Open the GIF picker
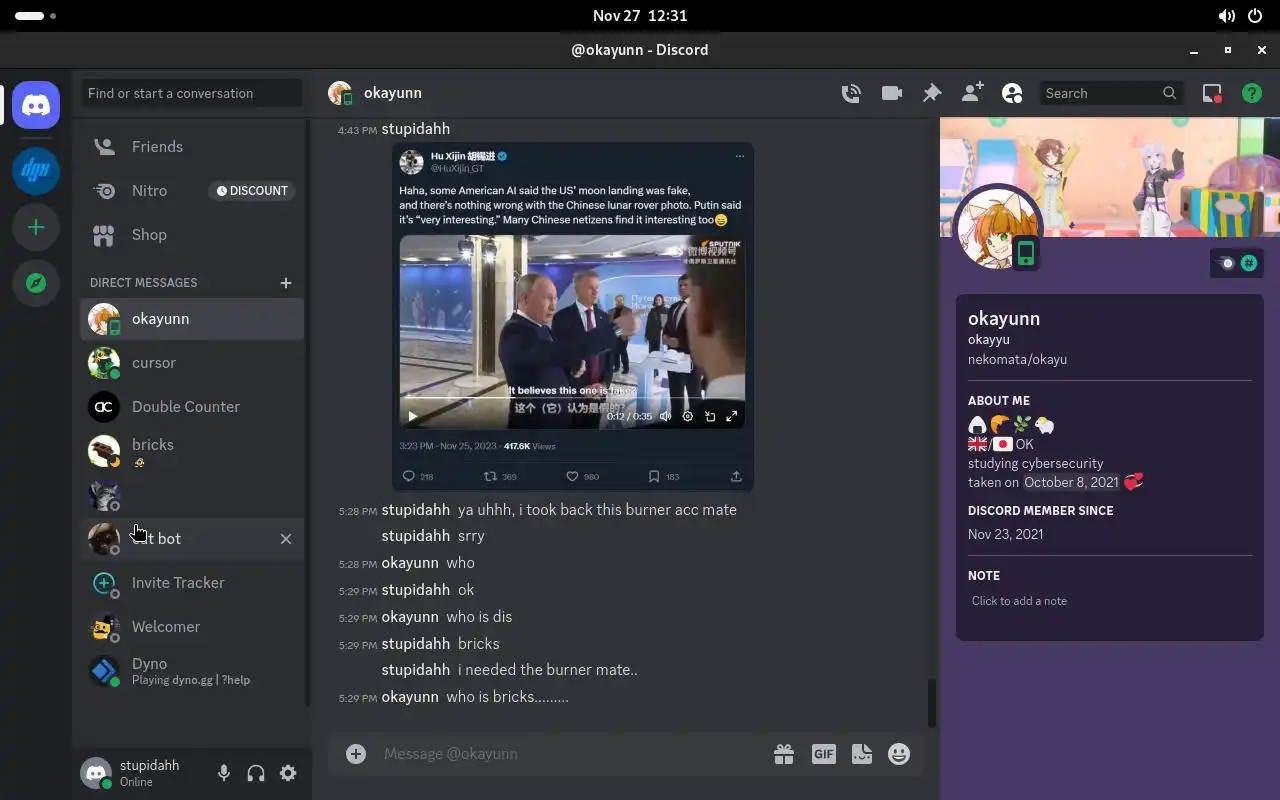The width and height of the screenshot is (1280, 800). pos(824,754)
